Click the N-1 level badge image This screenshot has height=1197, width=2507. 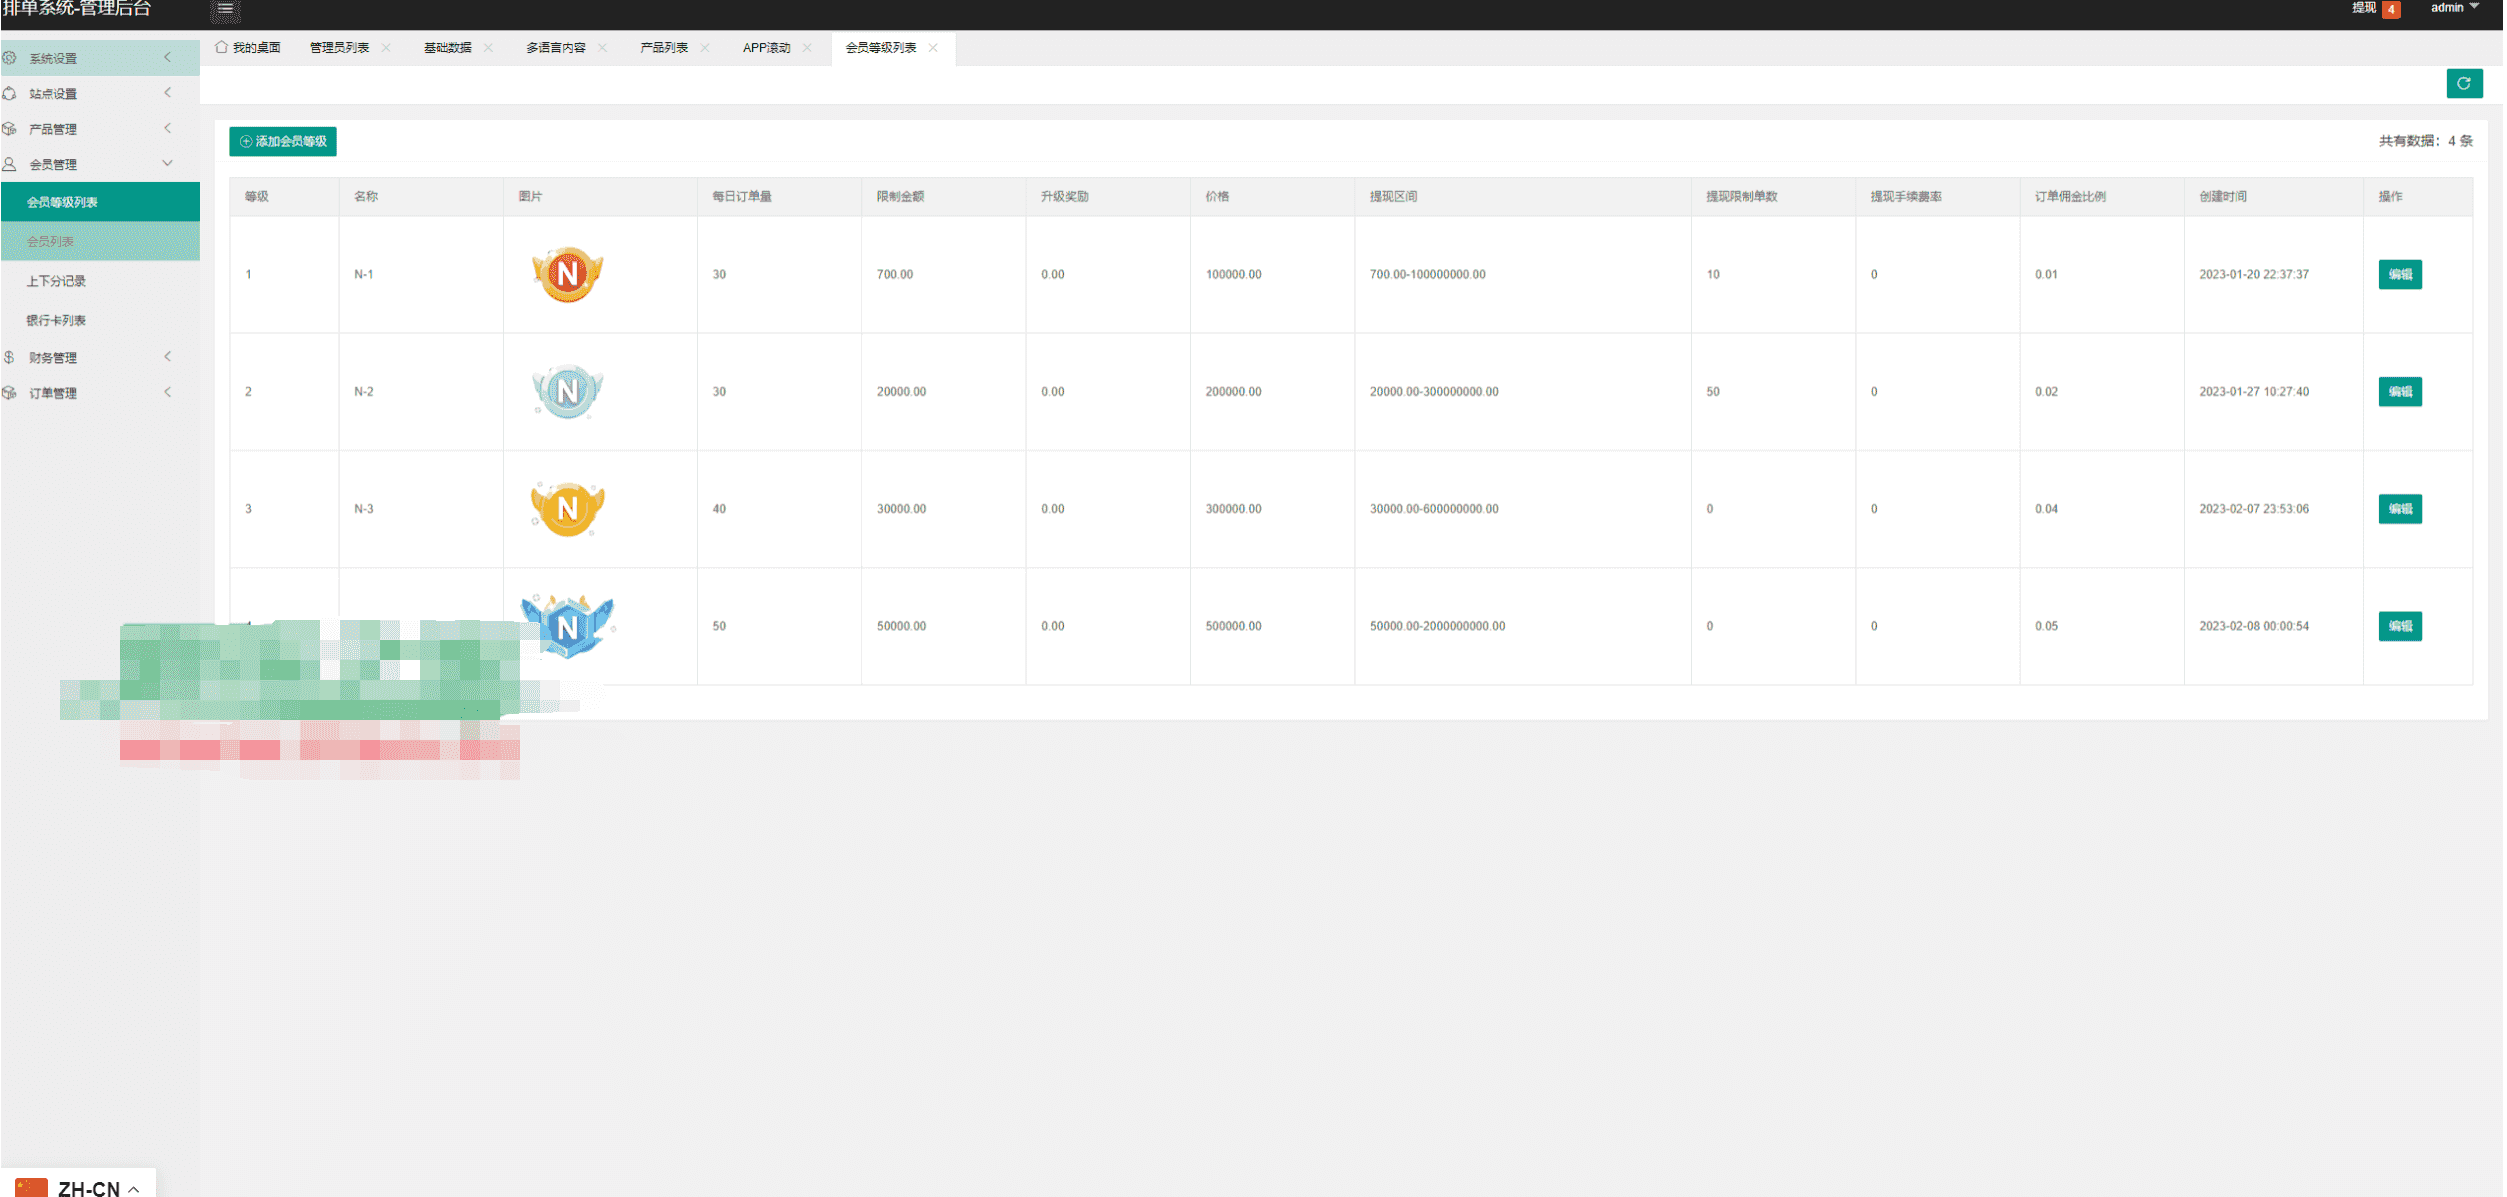(x=567, y=274)
